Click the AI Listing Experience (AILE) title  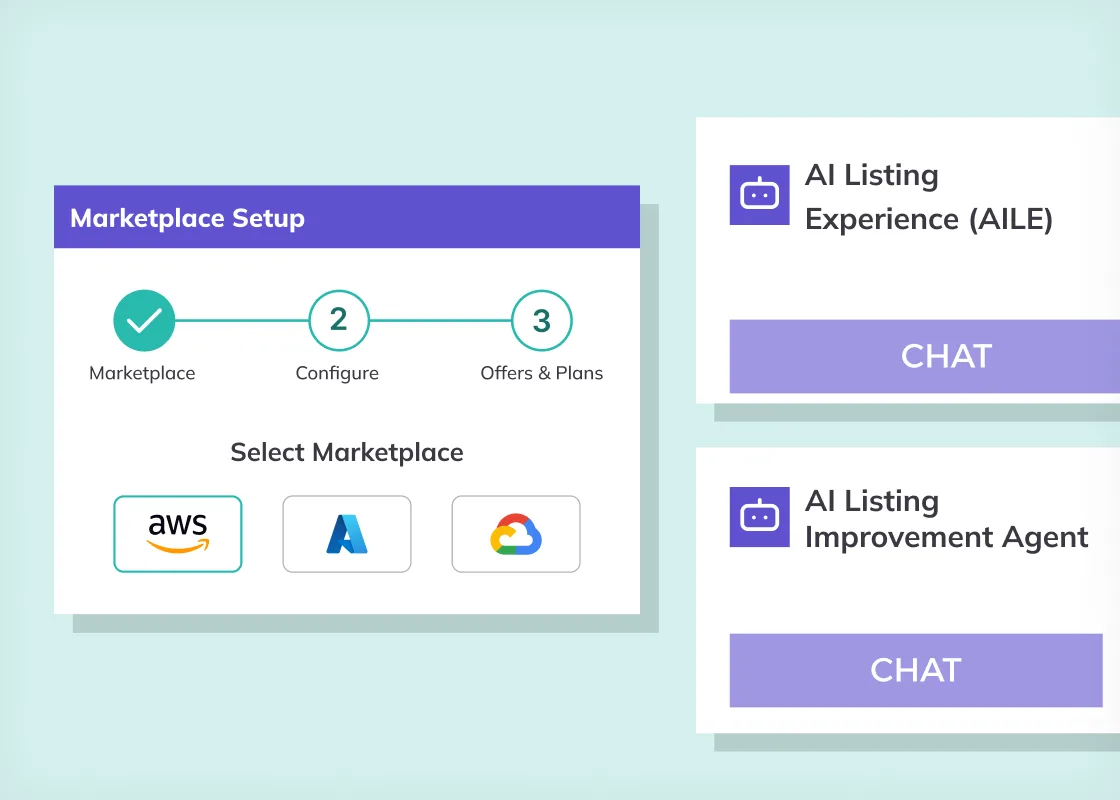pos(929,197)
